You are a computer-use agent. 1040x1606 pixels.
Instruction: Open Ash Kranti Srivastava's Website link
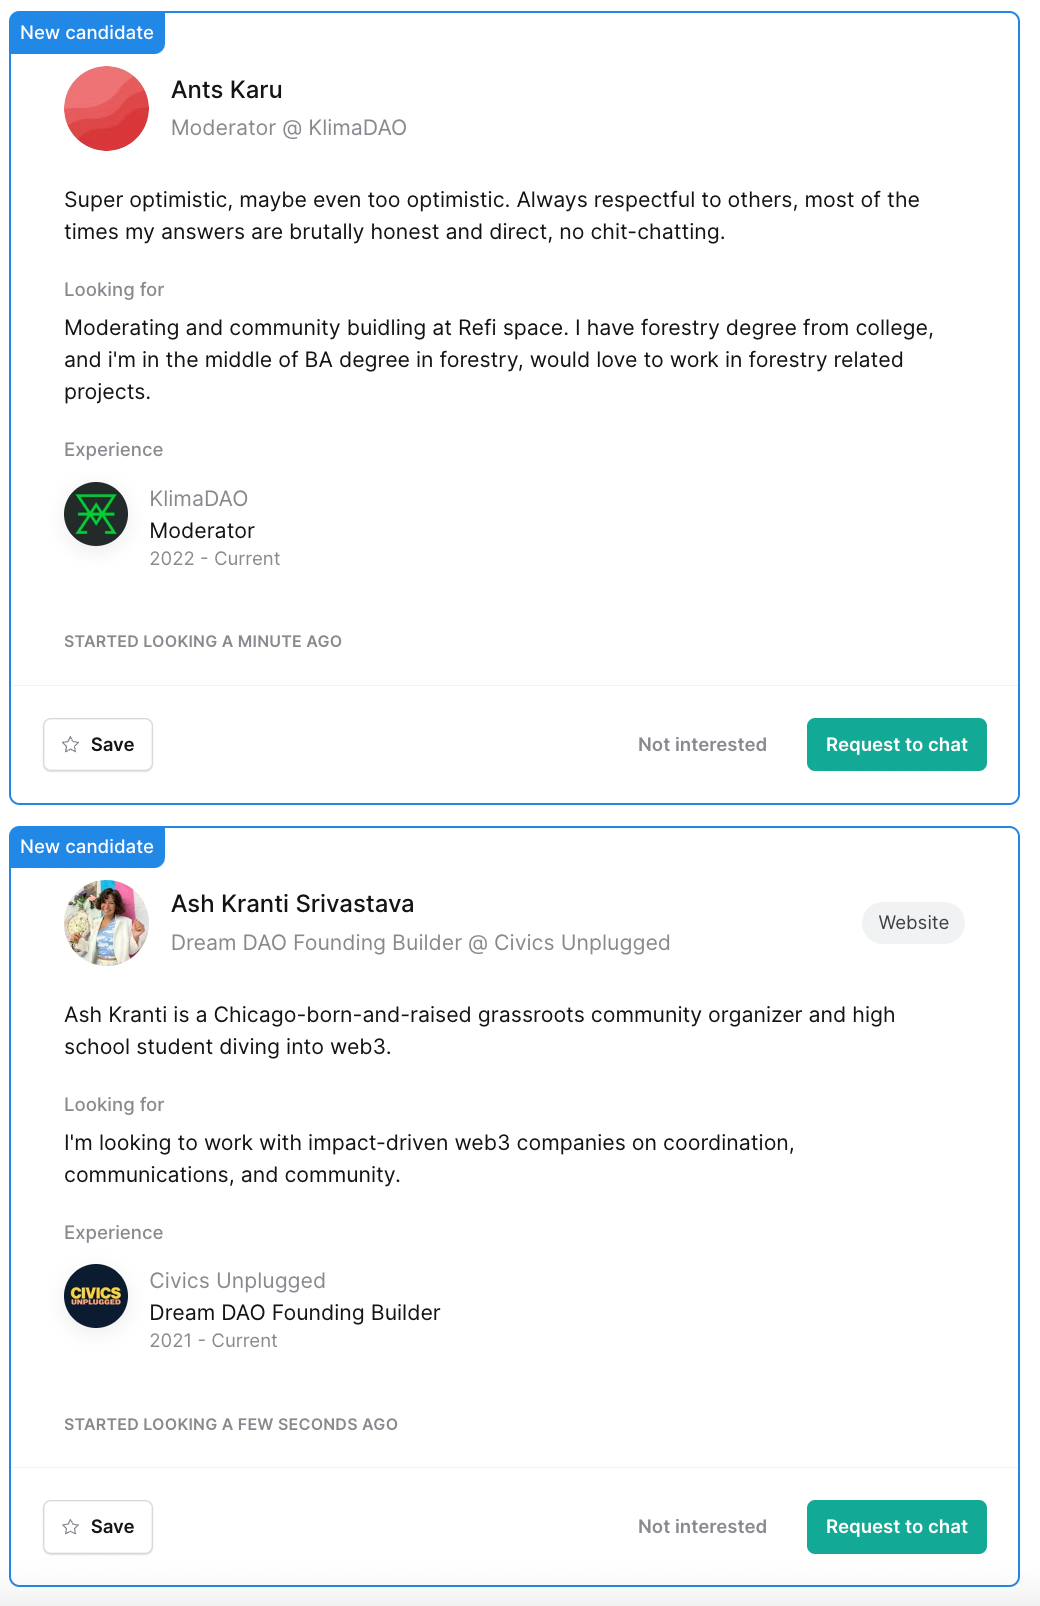click(x=913, y=922)
